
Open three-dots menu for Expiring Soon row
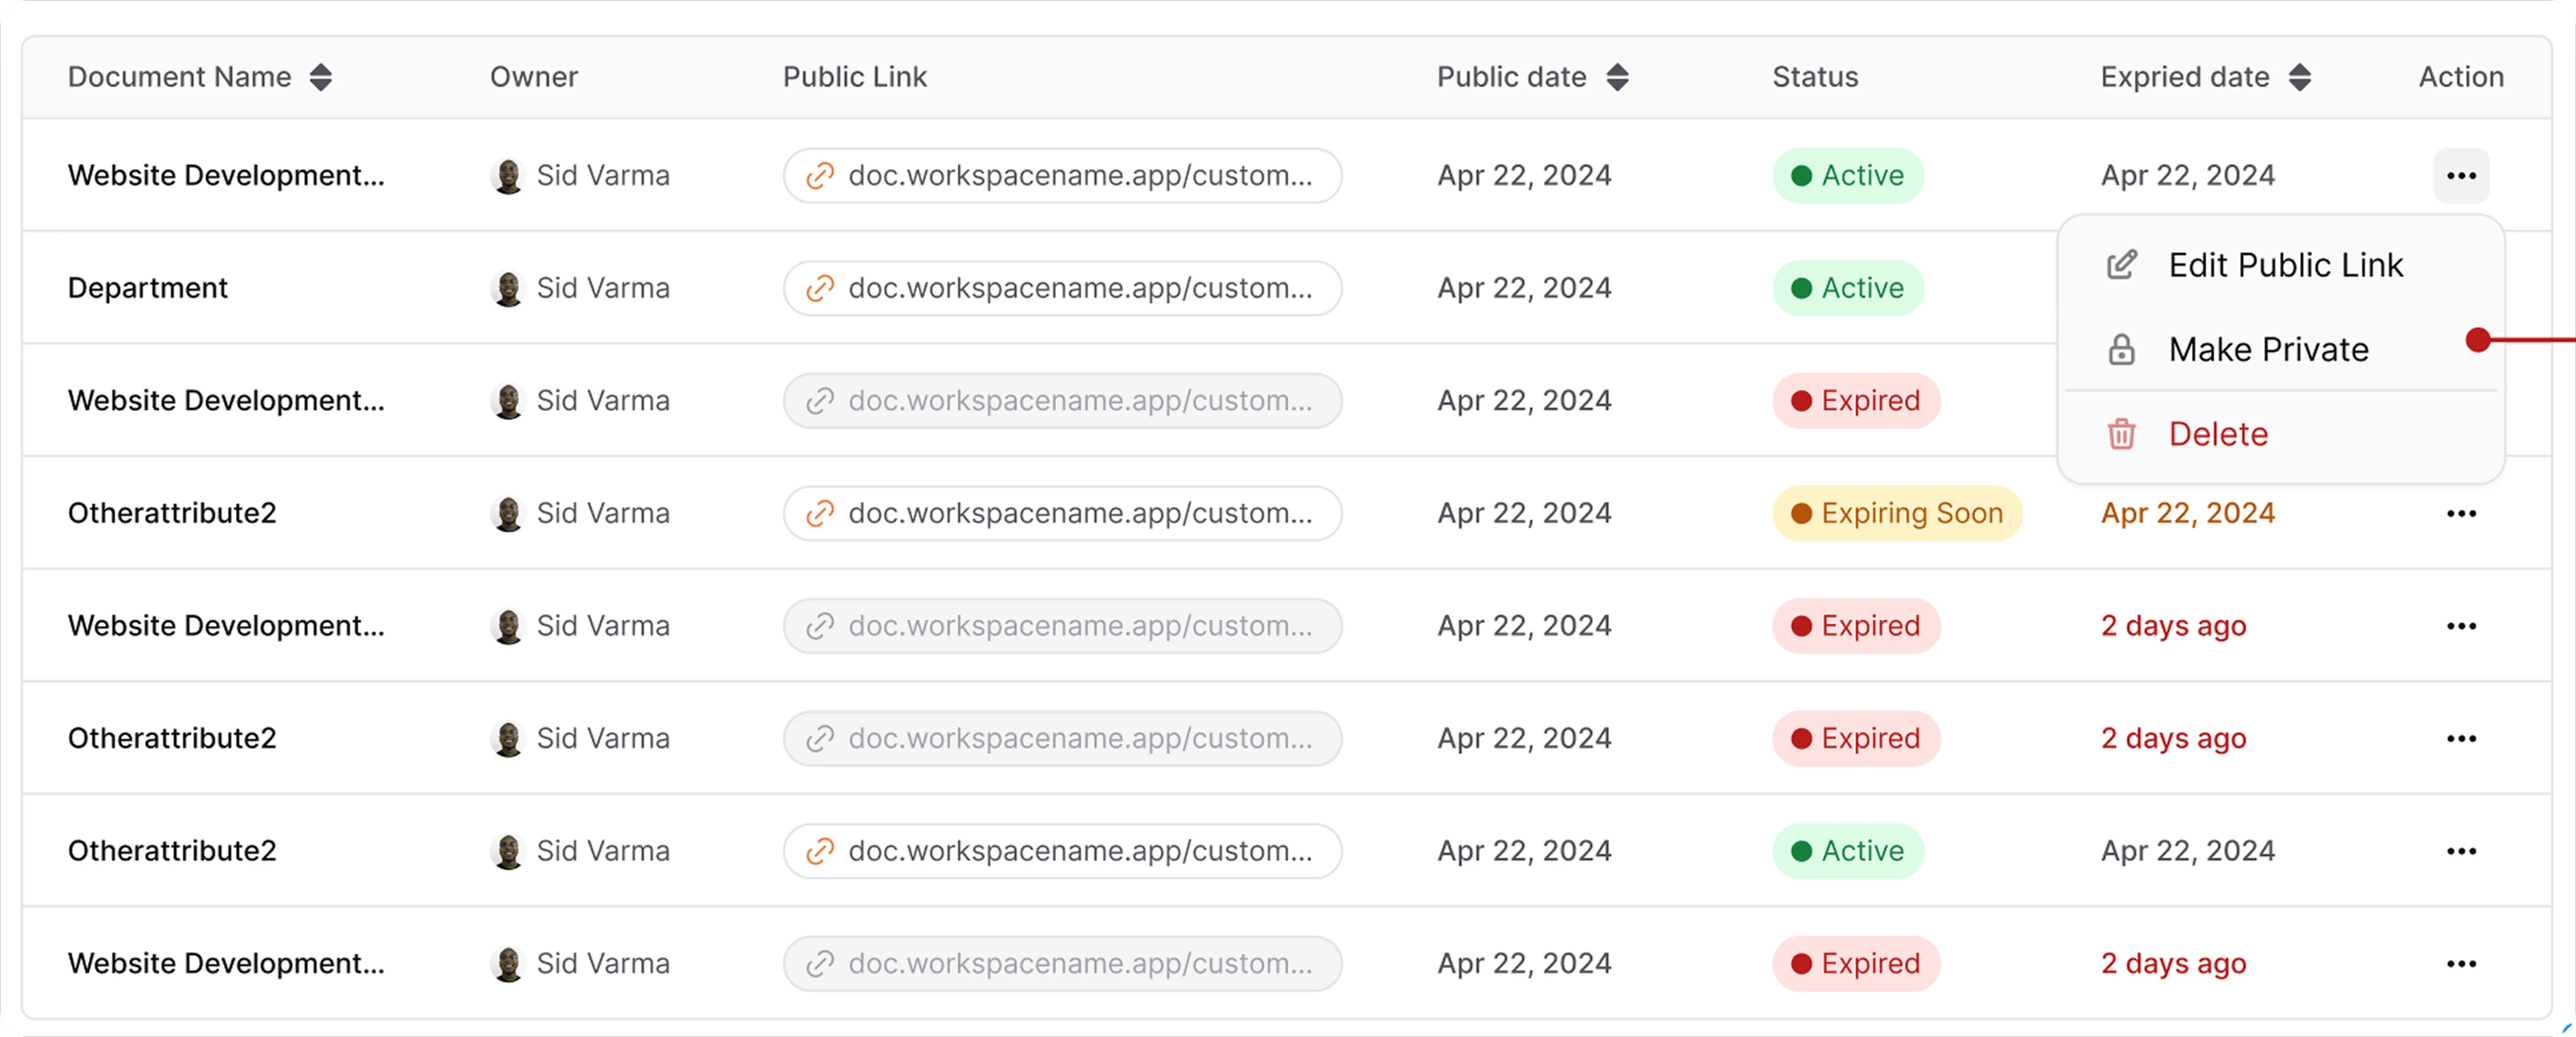tap(2461, 514)
